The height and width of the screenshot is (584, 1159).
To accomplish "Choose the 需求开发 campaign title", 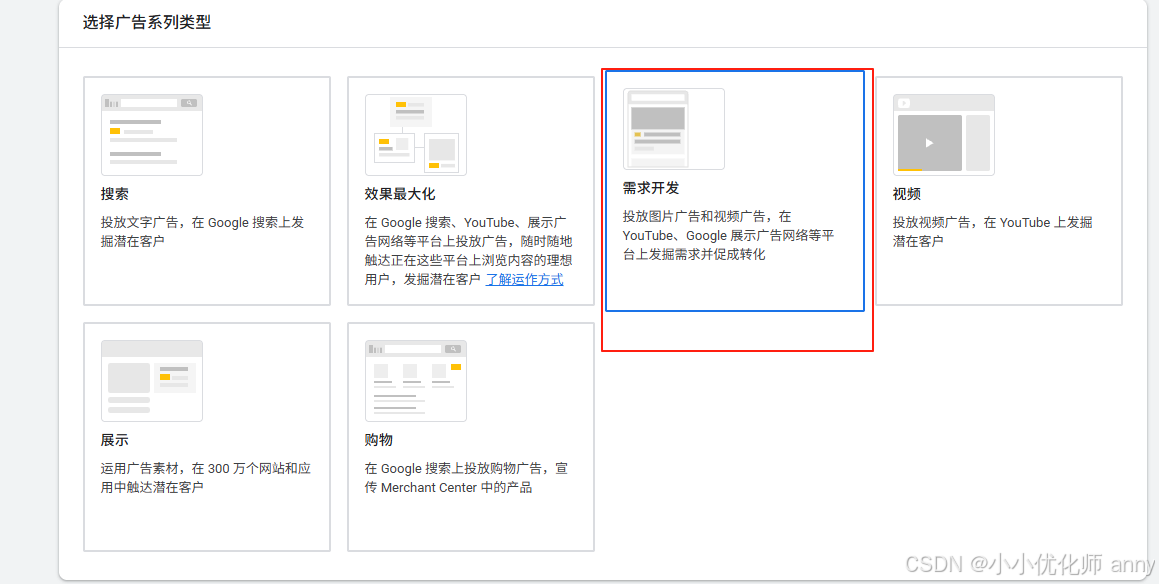I will click(x=650, y=188).
